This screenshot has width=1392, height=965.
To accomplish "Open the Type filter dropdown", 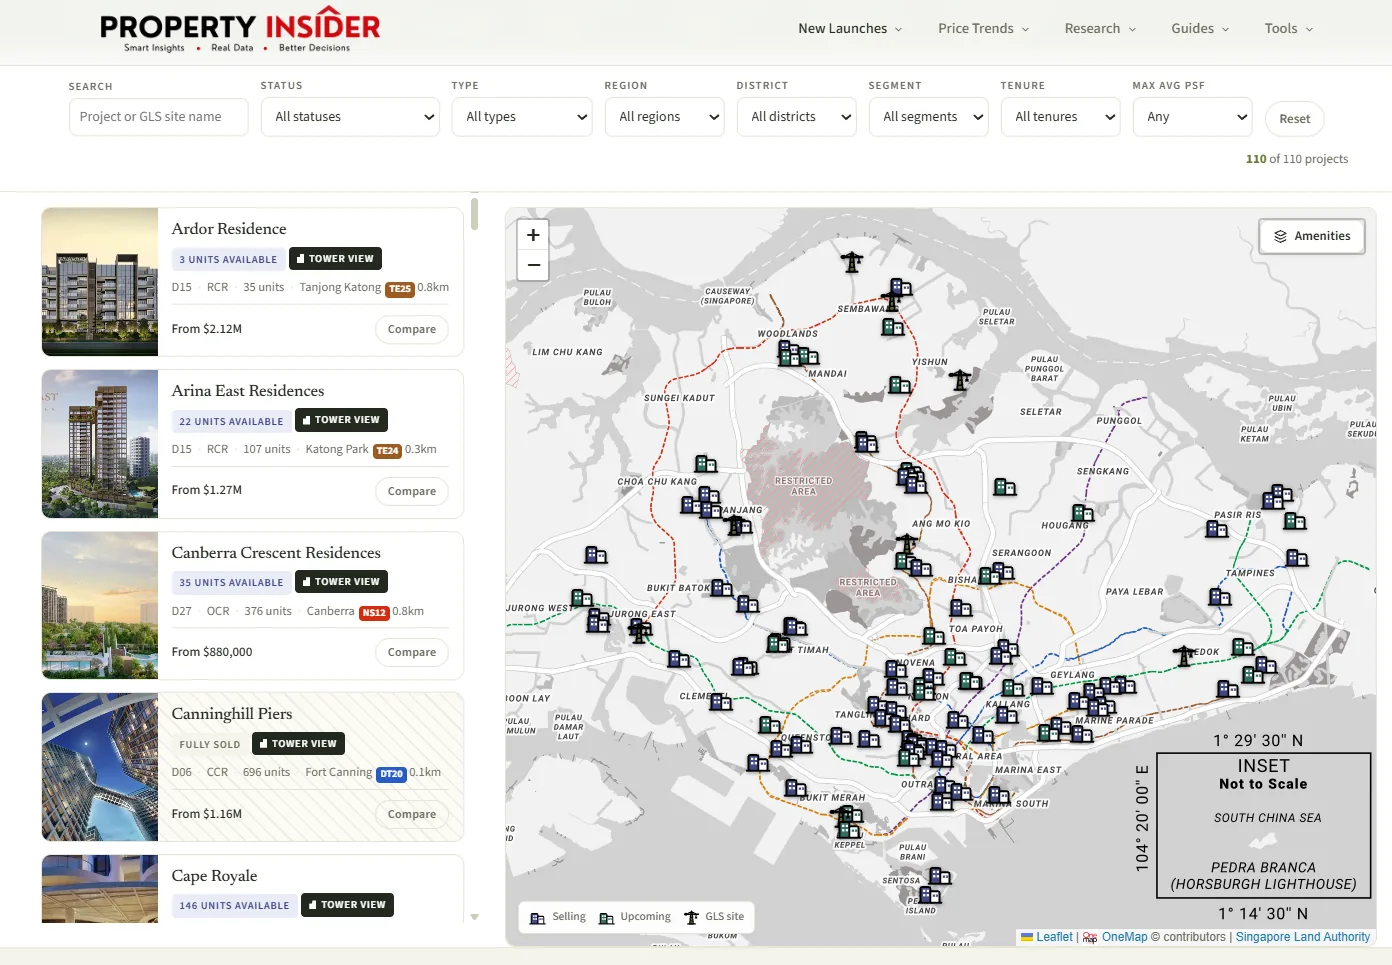I will click(522, 117).
